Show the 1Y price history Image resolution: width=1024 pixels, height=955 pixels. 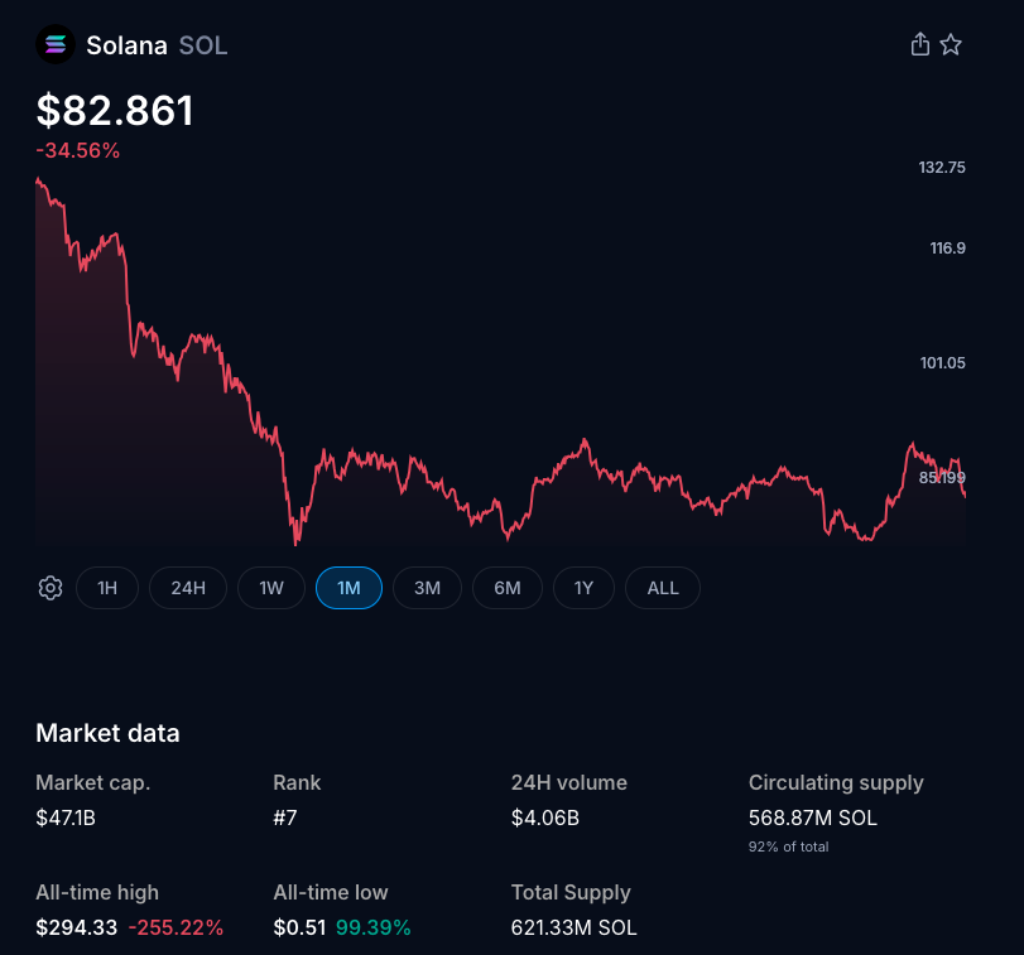pos(584,588)
